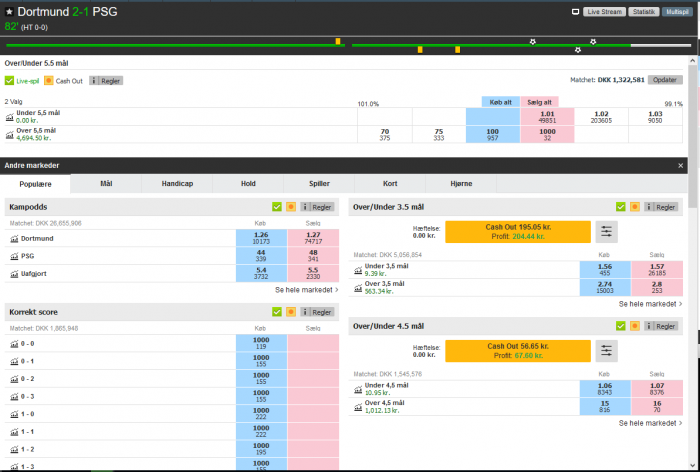The width and height of the screenshot is (700, 472).
Task: Switch to the Handicap tab
Action: point(177,184)
